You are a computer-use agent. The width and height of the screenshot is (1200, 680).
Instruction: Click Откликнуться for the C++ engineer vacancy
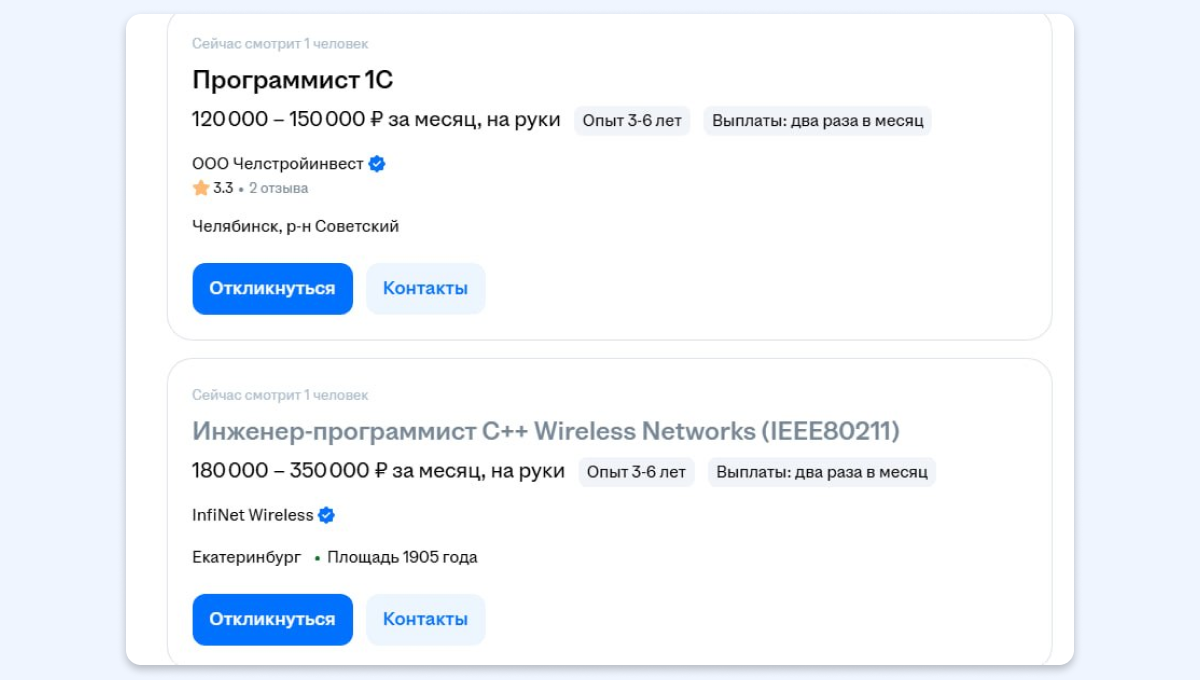(272, 620)
